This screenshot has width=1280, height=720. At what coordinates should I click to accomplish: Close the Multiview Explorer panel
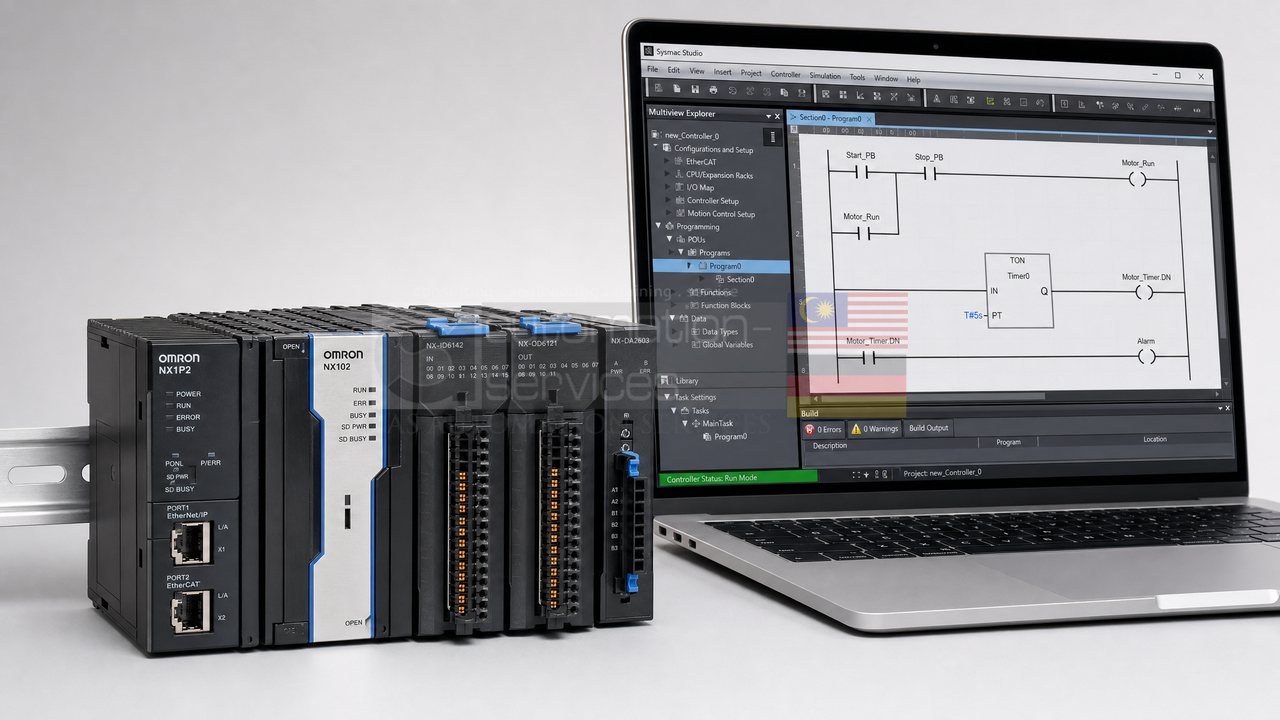(x=777, y=116)
